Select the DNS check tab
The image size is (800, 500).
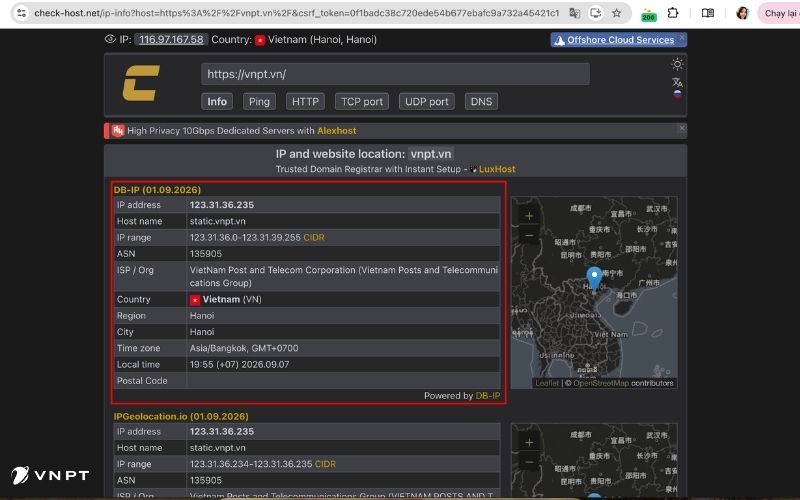point(481,102)
